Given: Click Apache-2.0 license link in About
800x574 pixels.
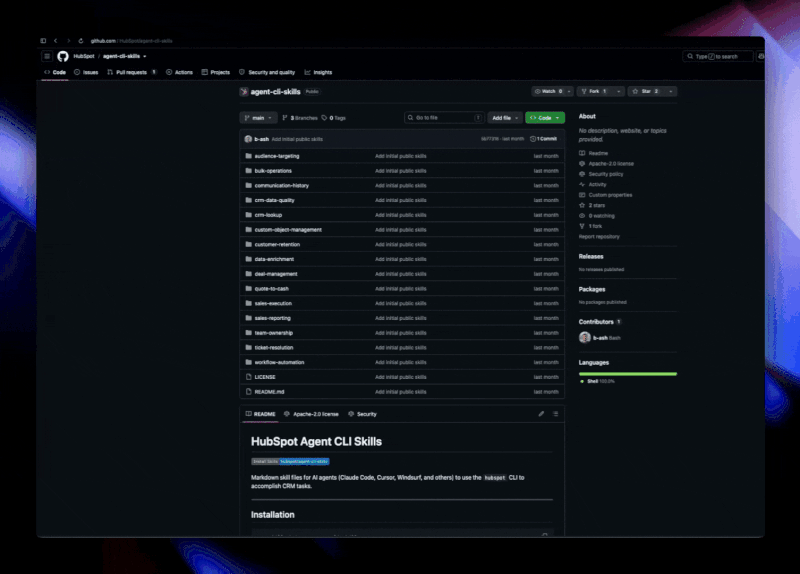Looking at the screenshot, I should click(611, 164).
